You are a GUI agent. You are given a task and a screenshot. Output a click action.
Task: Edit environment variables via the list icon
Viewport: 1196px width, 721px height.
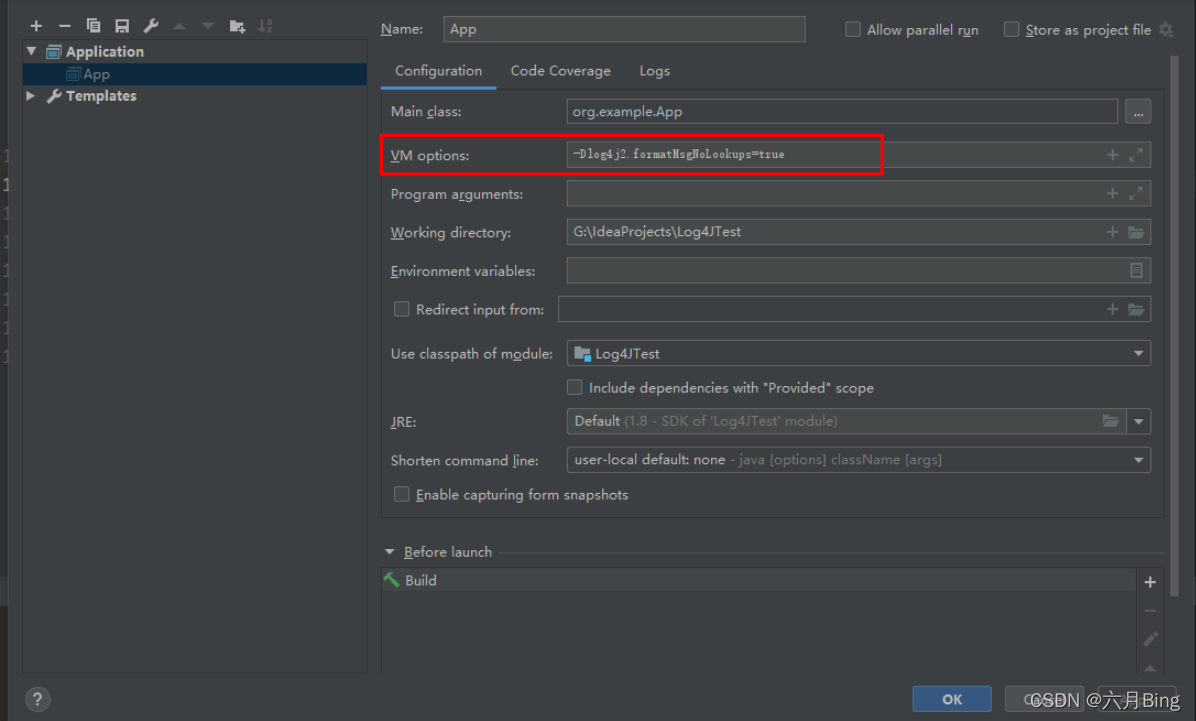coord(1136,270)
